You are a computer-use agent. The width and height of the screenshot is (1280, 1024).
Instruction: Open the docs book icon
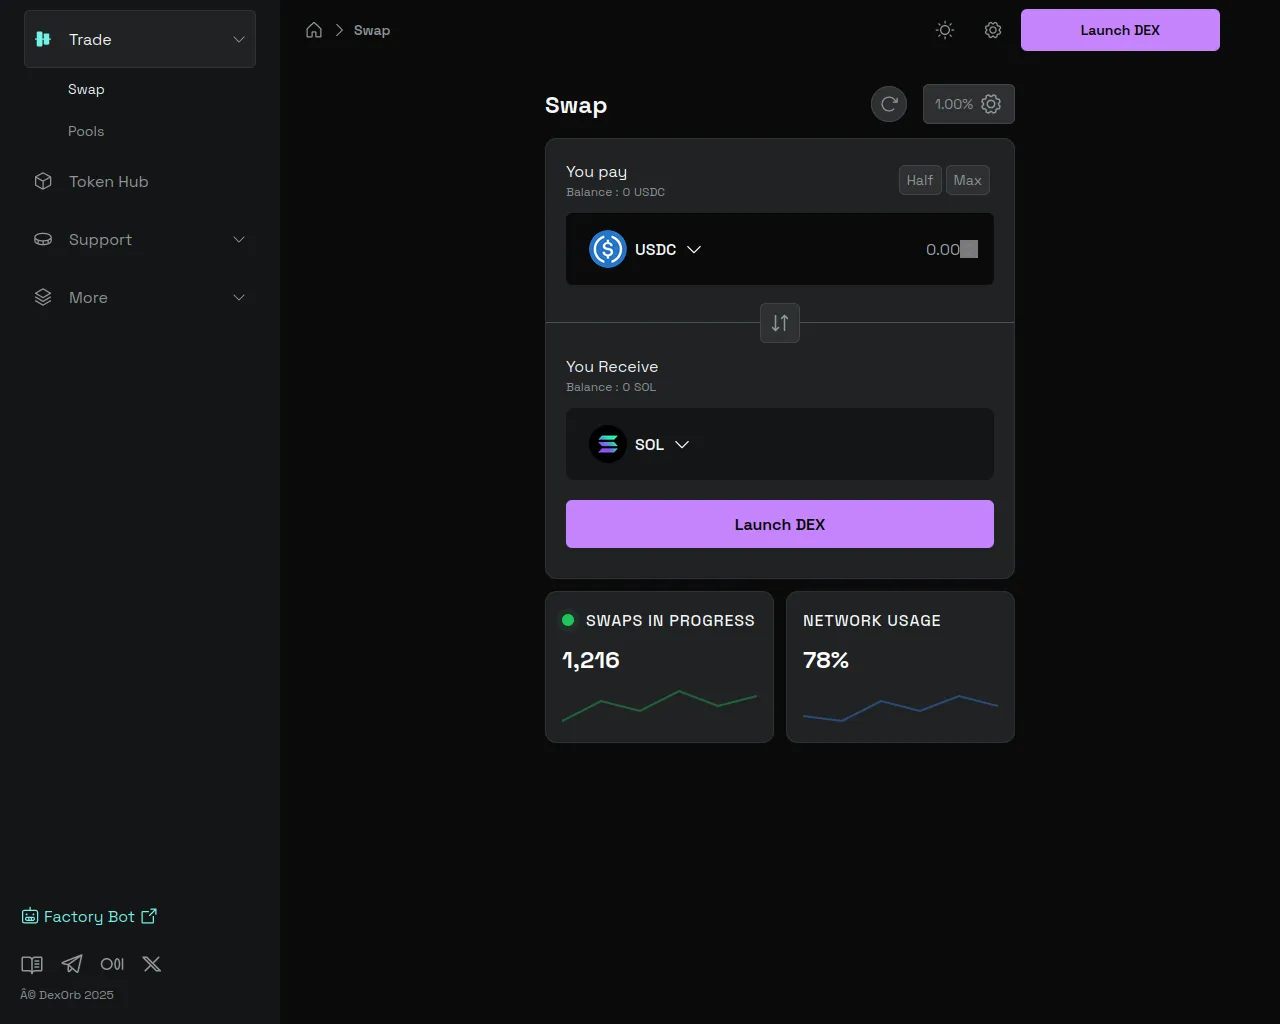[x=32, y=964]
